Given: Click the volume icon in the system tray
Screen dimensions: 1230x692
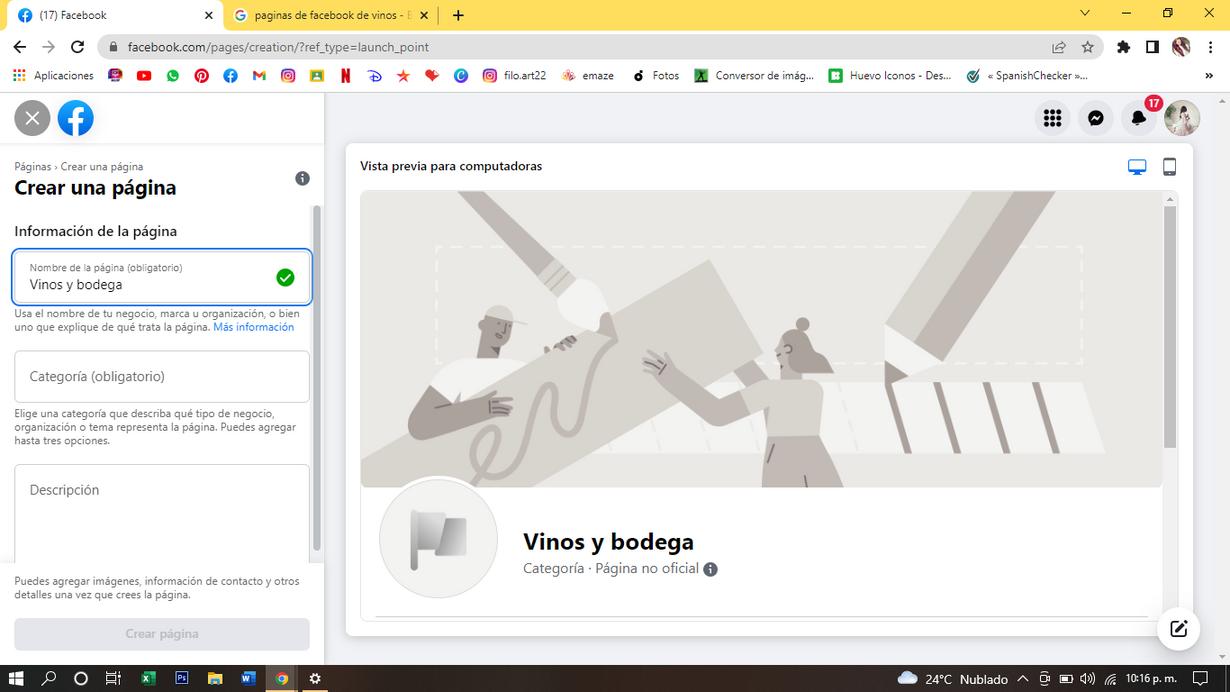Looking at the screenshot, I should 1087,679.
